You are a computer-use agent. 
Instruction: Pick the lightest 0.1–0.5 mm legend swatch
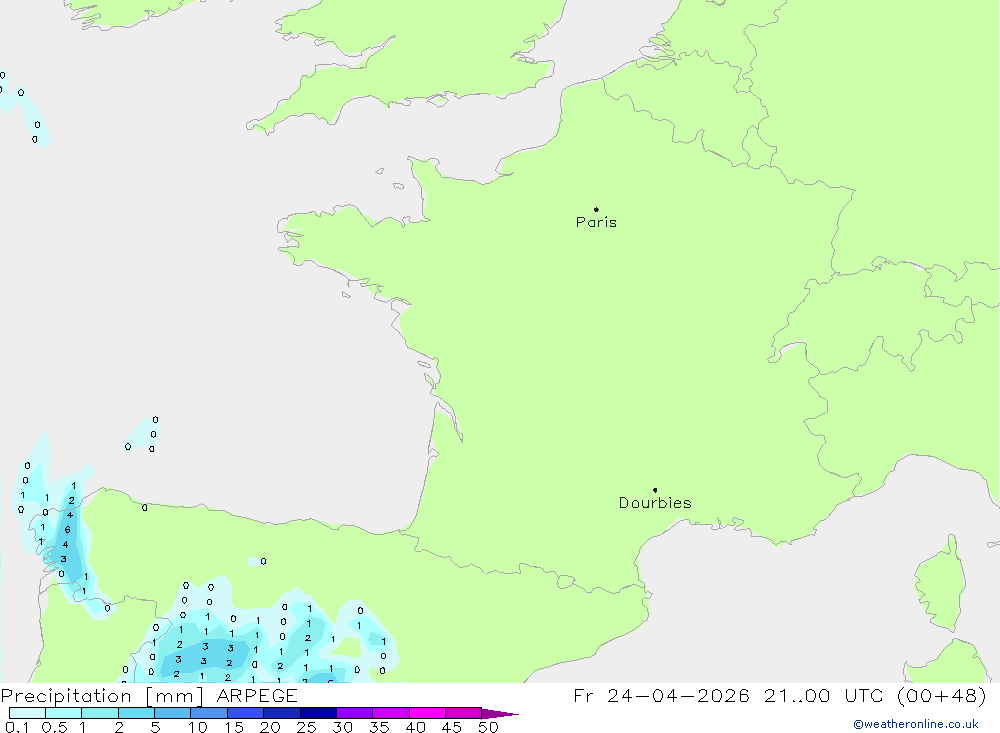[27, 713]
